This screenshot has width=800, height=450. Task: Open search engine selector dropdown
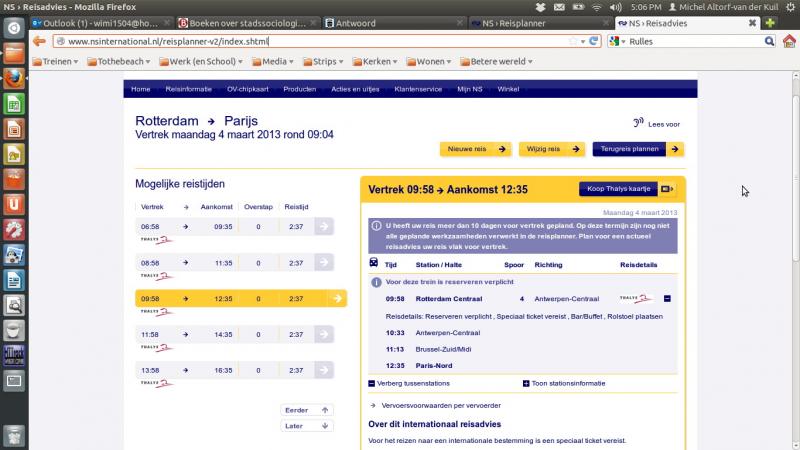(617, 41)
